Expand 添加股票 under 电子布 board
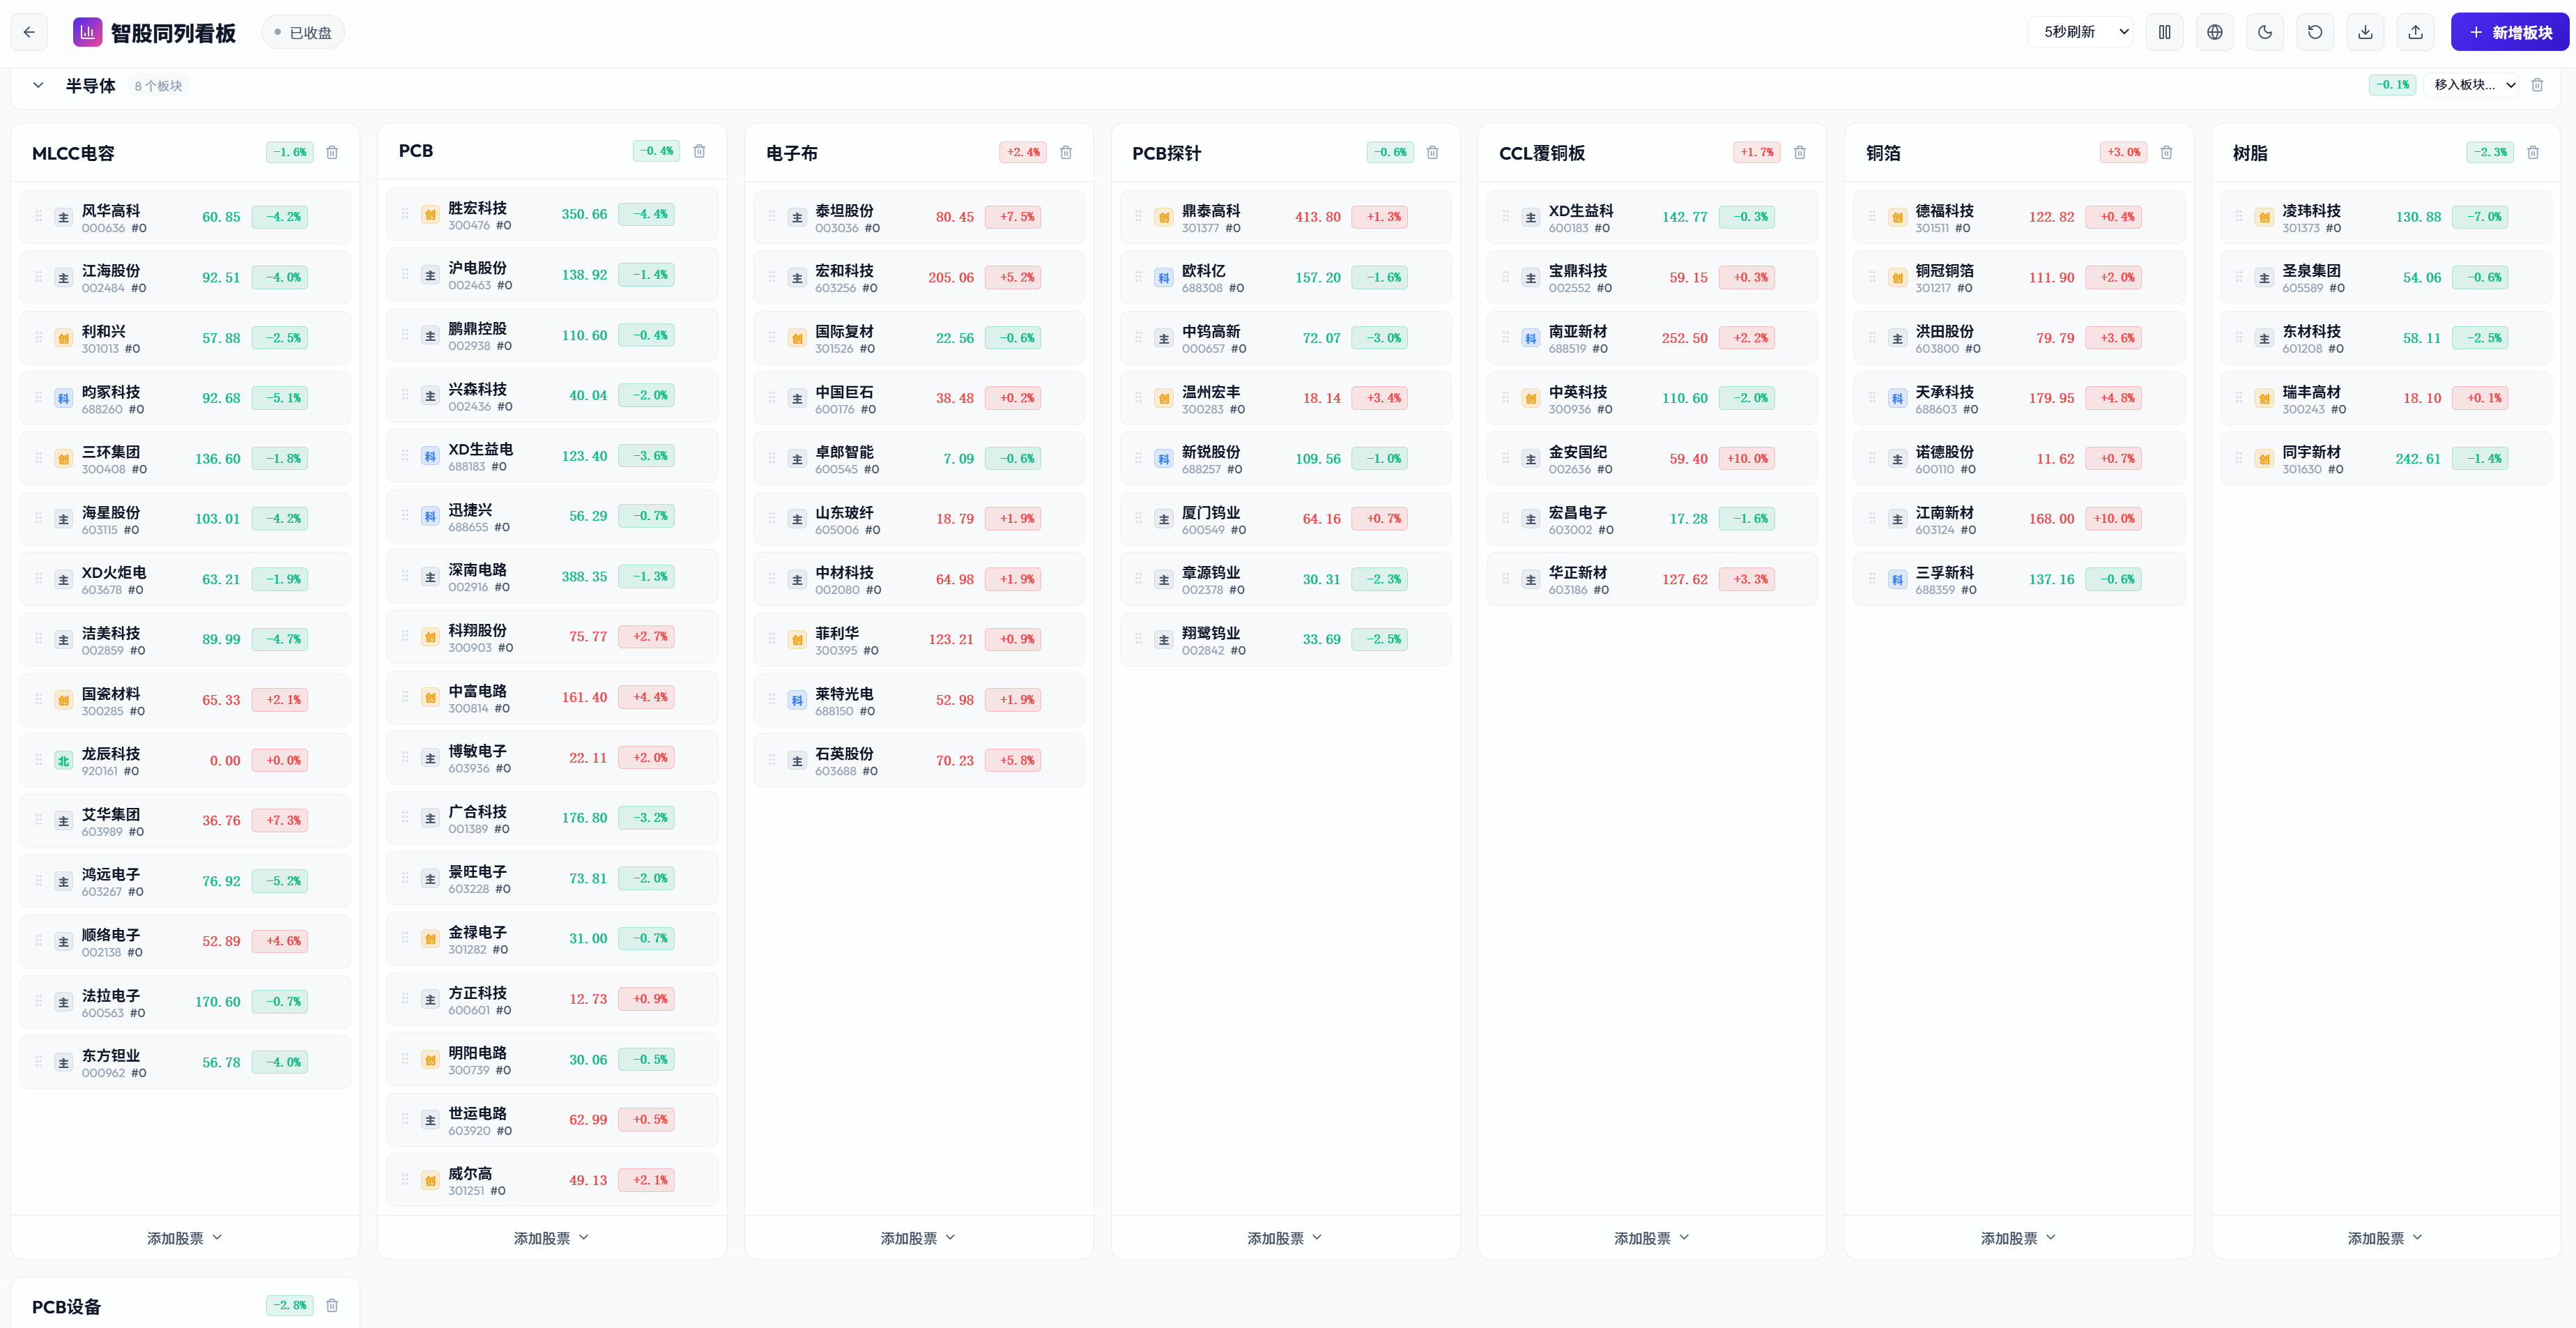The width and height of the screenshot is (2576, 1328). (x=919, y=1238)
